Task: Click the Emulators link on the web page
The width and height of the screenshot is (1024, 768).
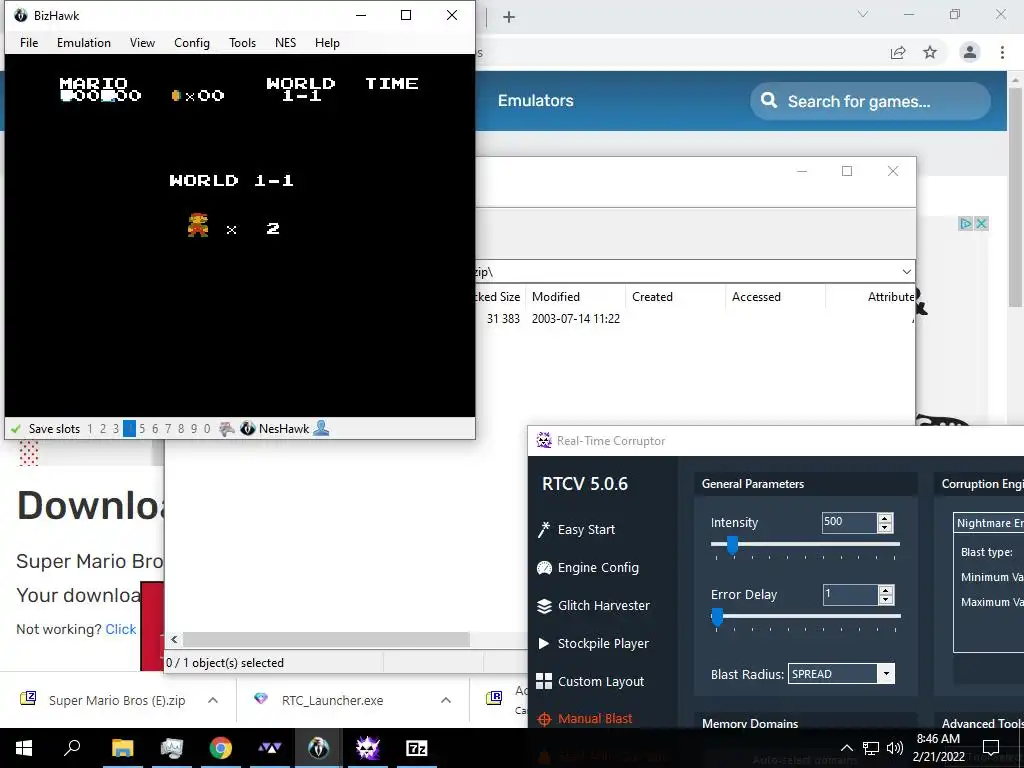Action: click(536, 101)
